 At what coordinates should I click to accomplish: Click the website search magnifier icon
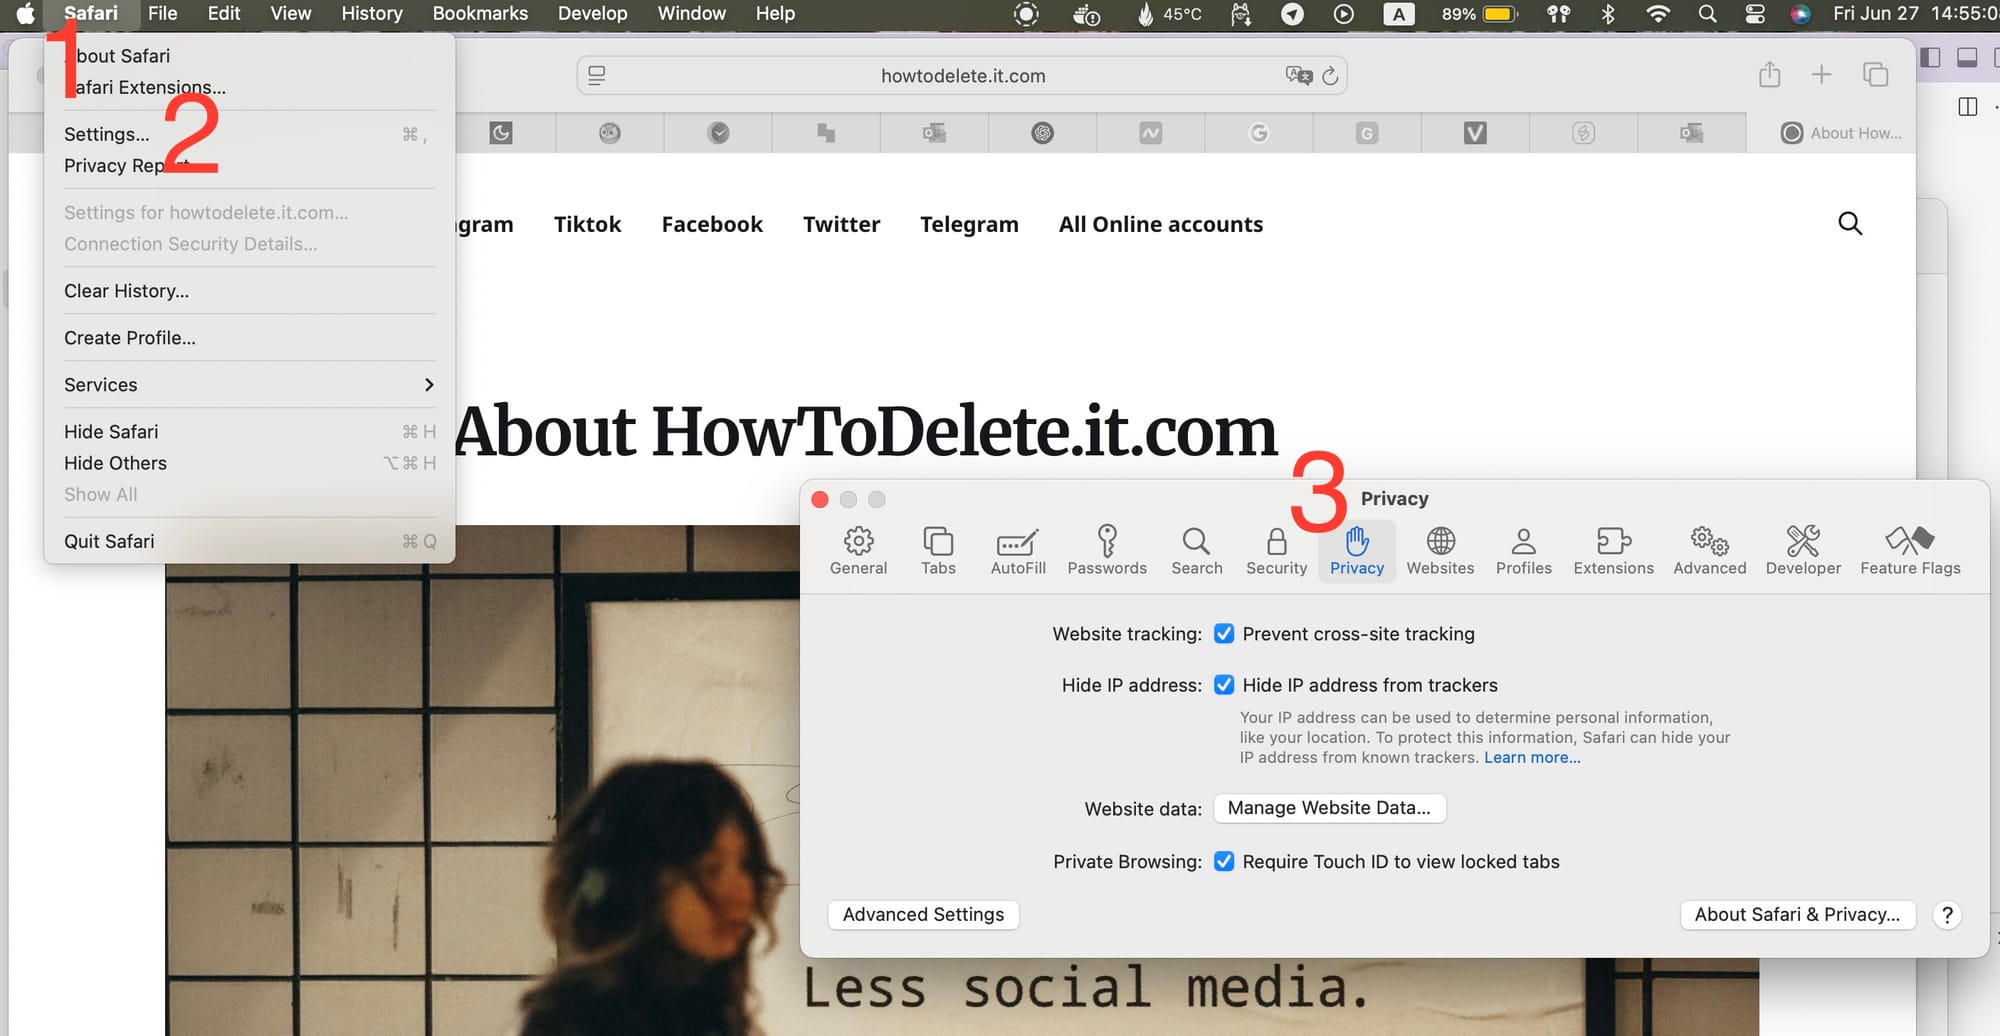(x=1850, y=223)
